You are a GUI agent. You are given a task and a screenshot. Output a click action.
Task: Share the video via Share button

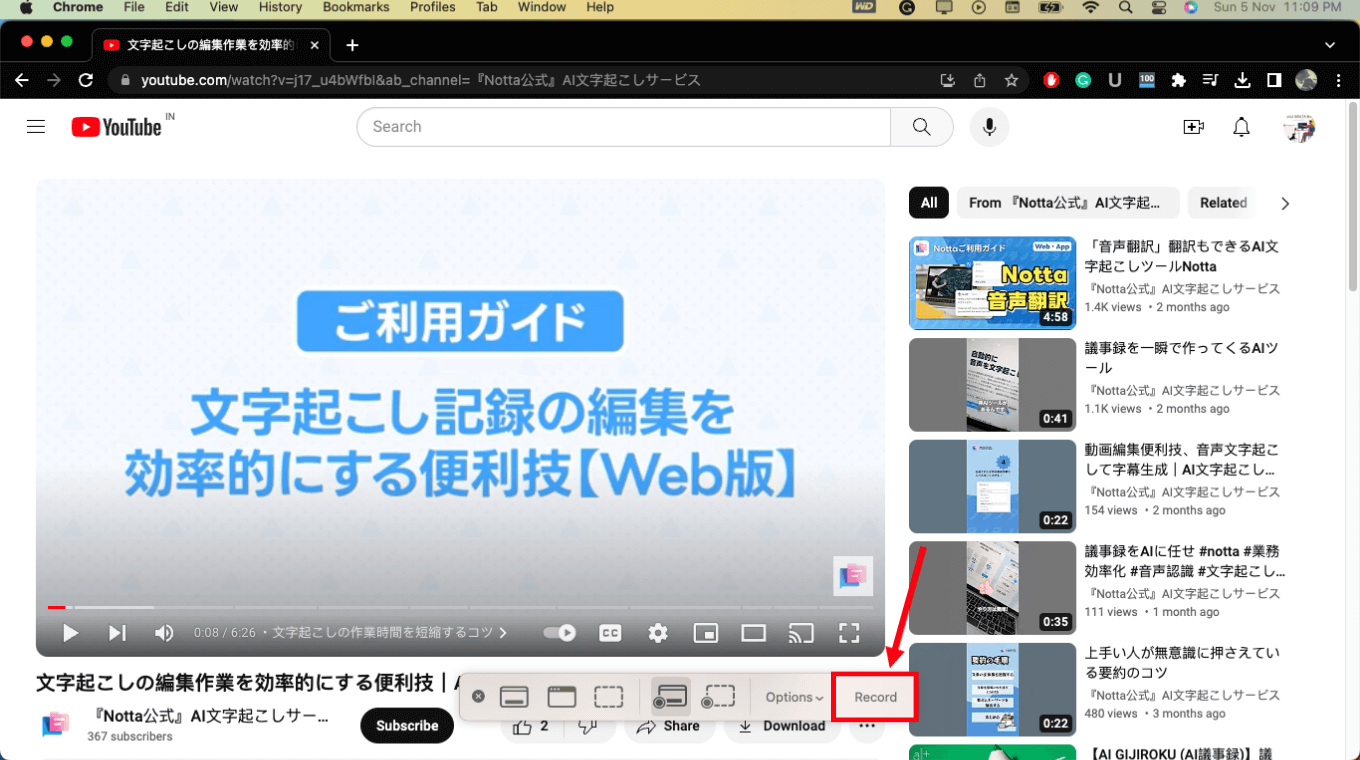click(x=669, y=726)
